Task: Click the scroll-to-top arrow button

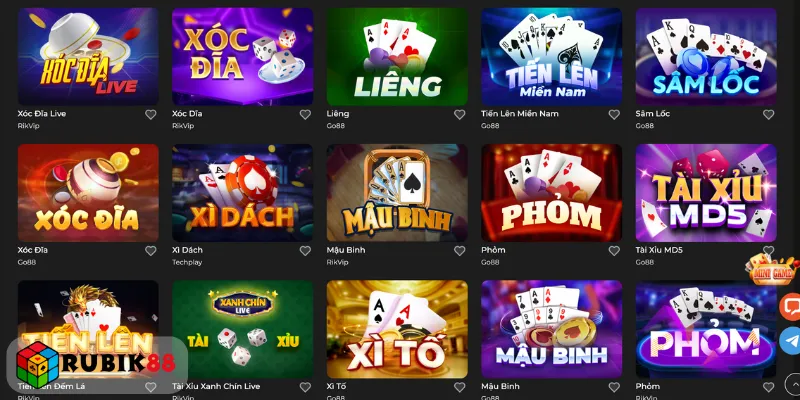Action: click(792, 383)
